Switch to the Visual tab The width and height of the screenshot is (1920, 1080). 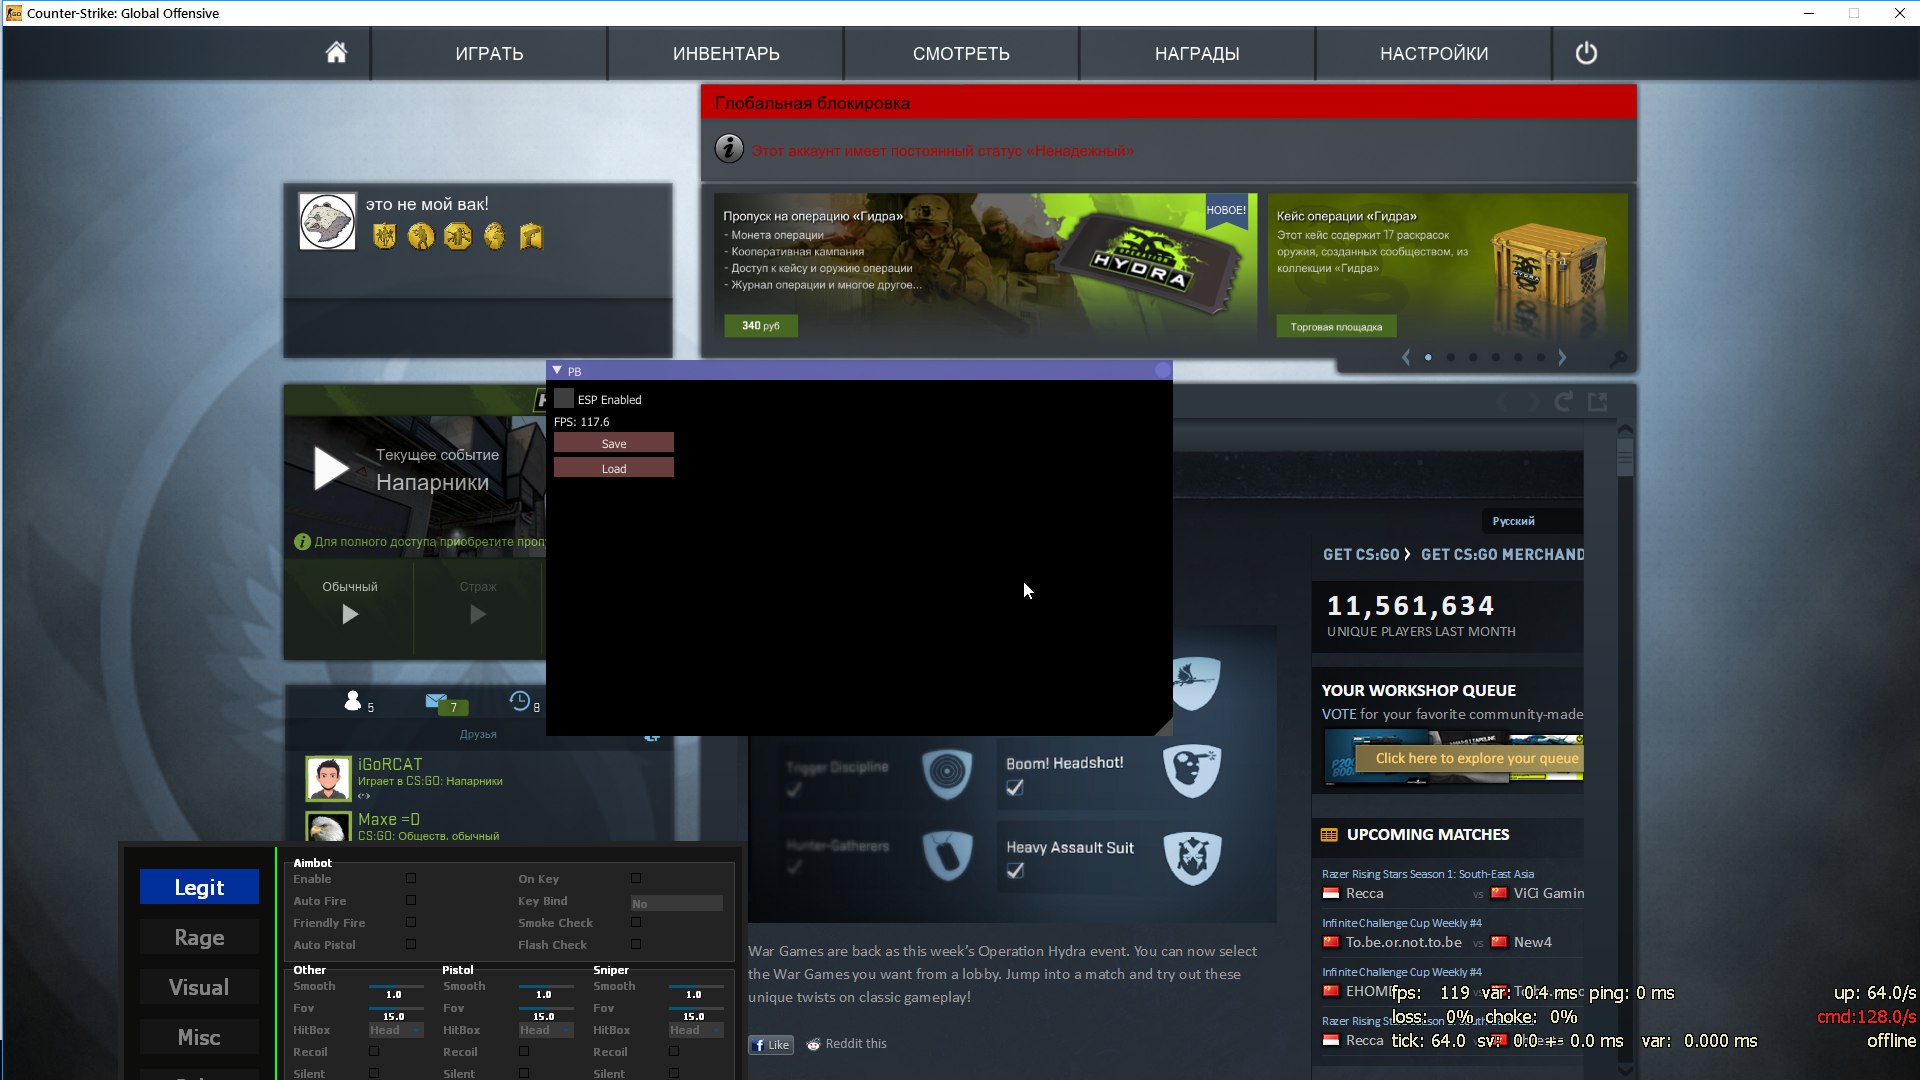coord(199,987)
